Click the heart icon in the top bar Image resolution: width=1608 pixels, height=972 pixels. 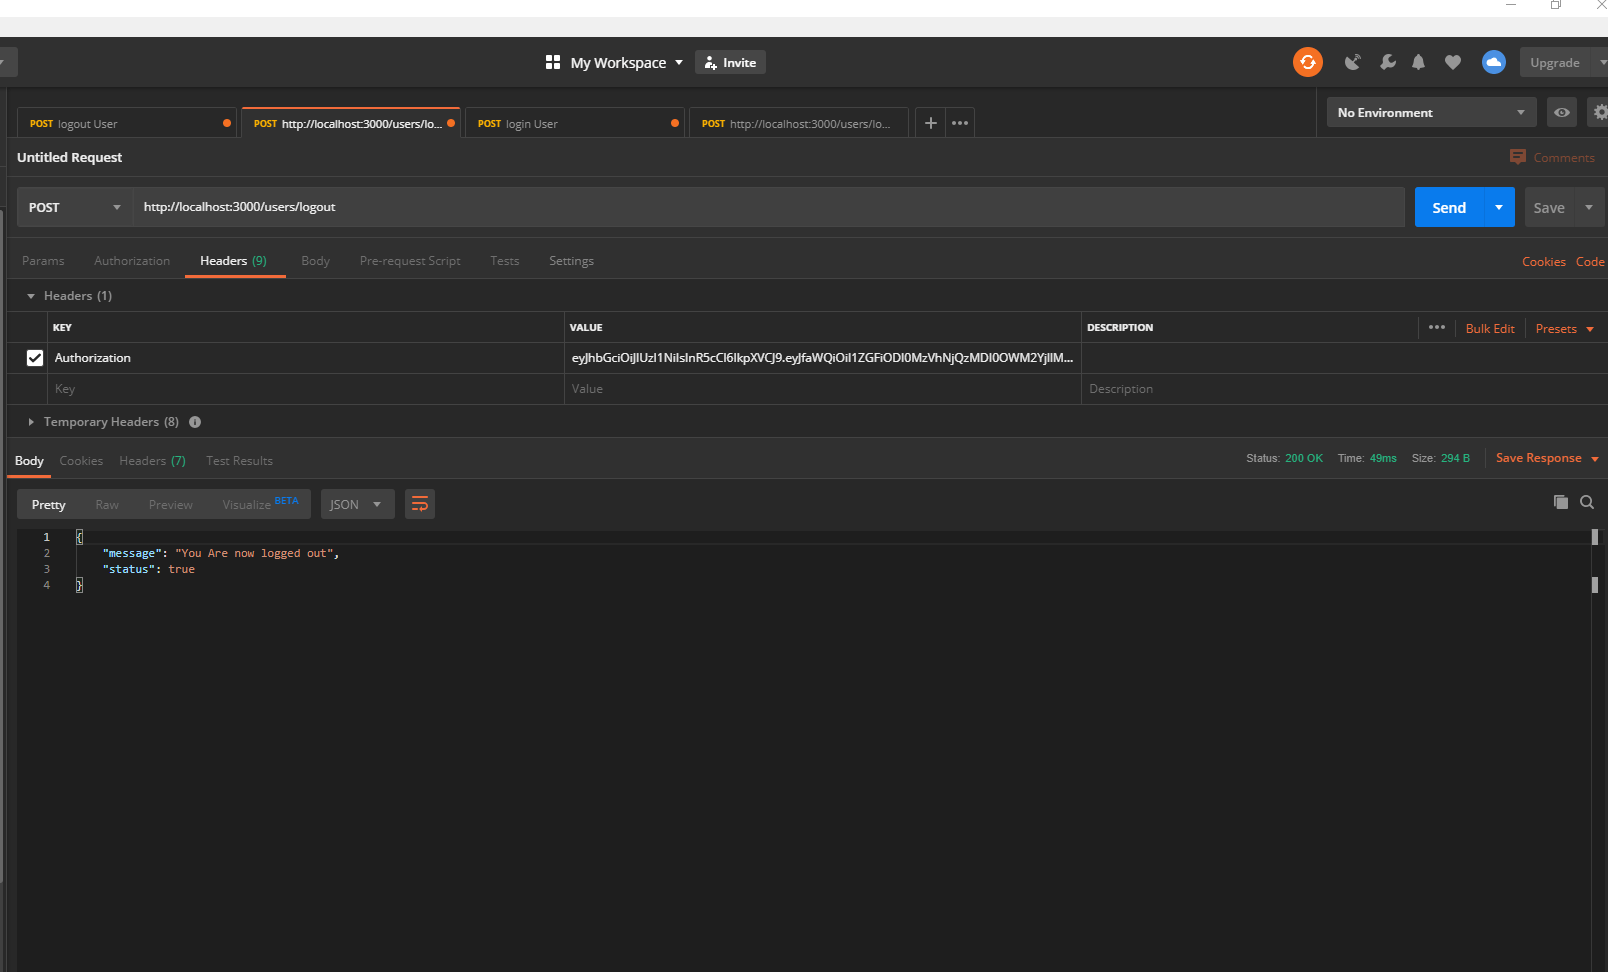[1452, 62]
